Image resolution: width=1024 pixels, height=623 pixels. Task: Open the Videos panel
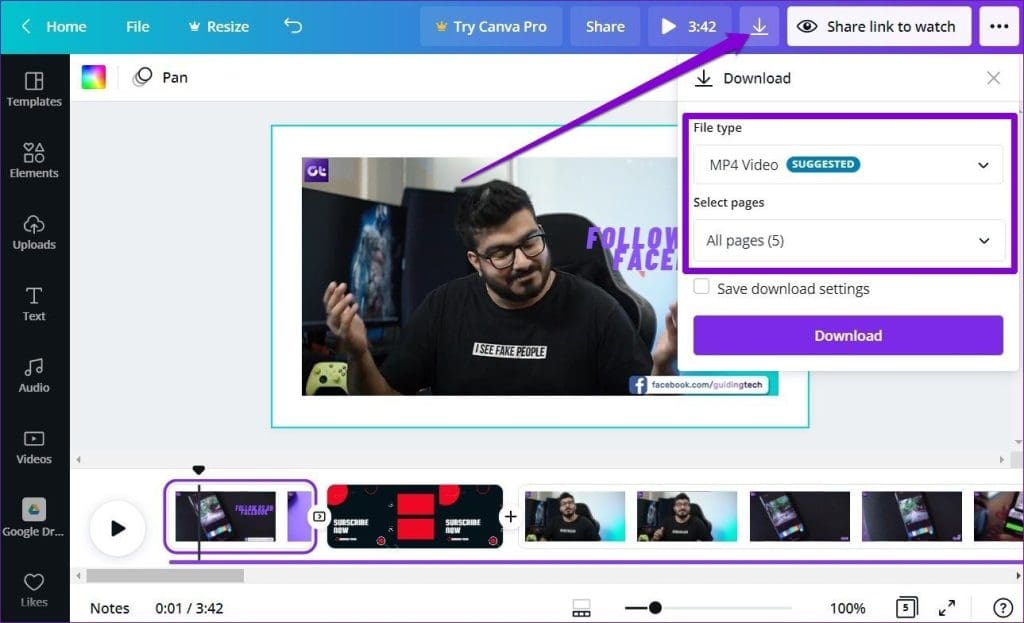pyautogui.click(x=35, y=449)
